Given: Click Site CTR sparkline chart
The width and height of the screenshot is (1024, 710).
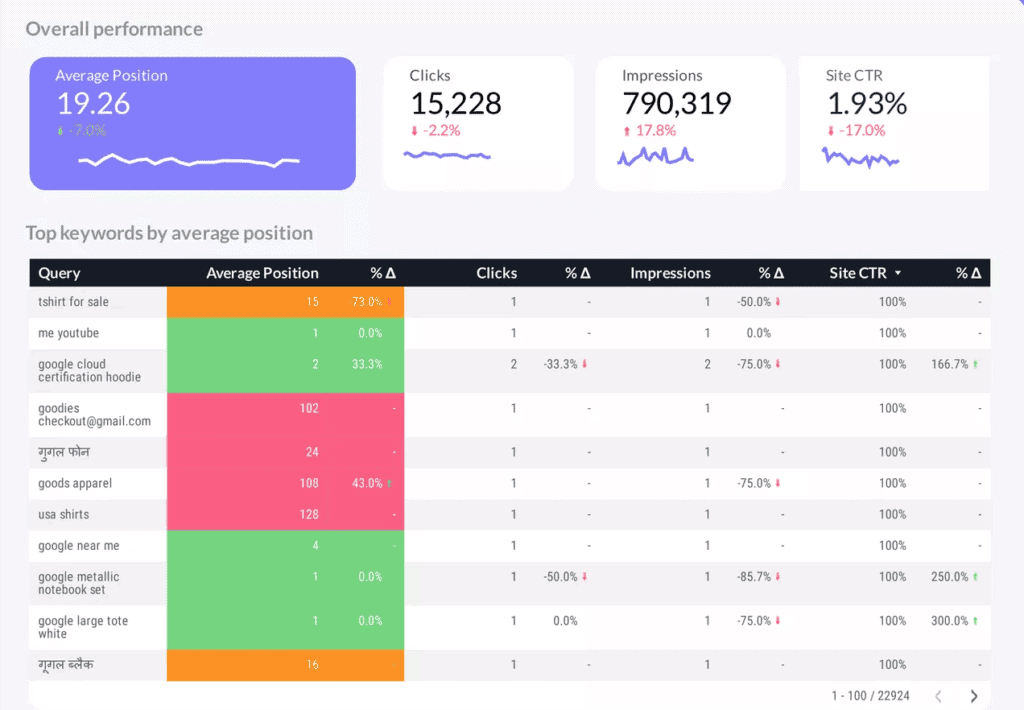Looking at the screenshot, I should [861, 157].
